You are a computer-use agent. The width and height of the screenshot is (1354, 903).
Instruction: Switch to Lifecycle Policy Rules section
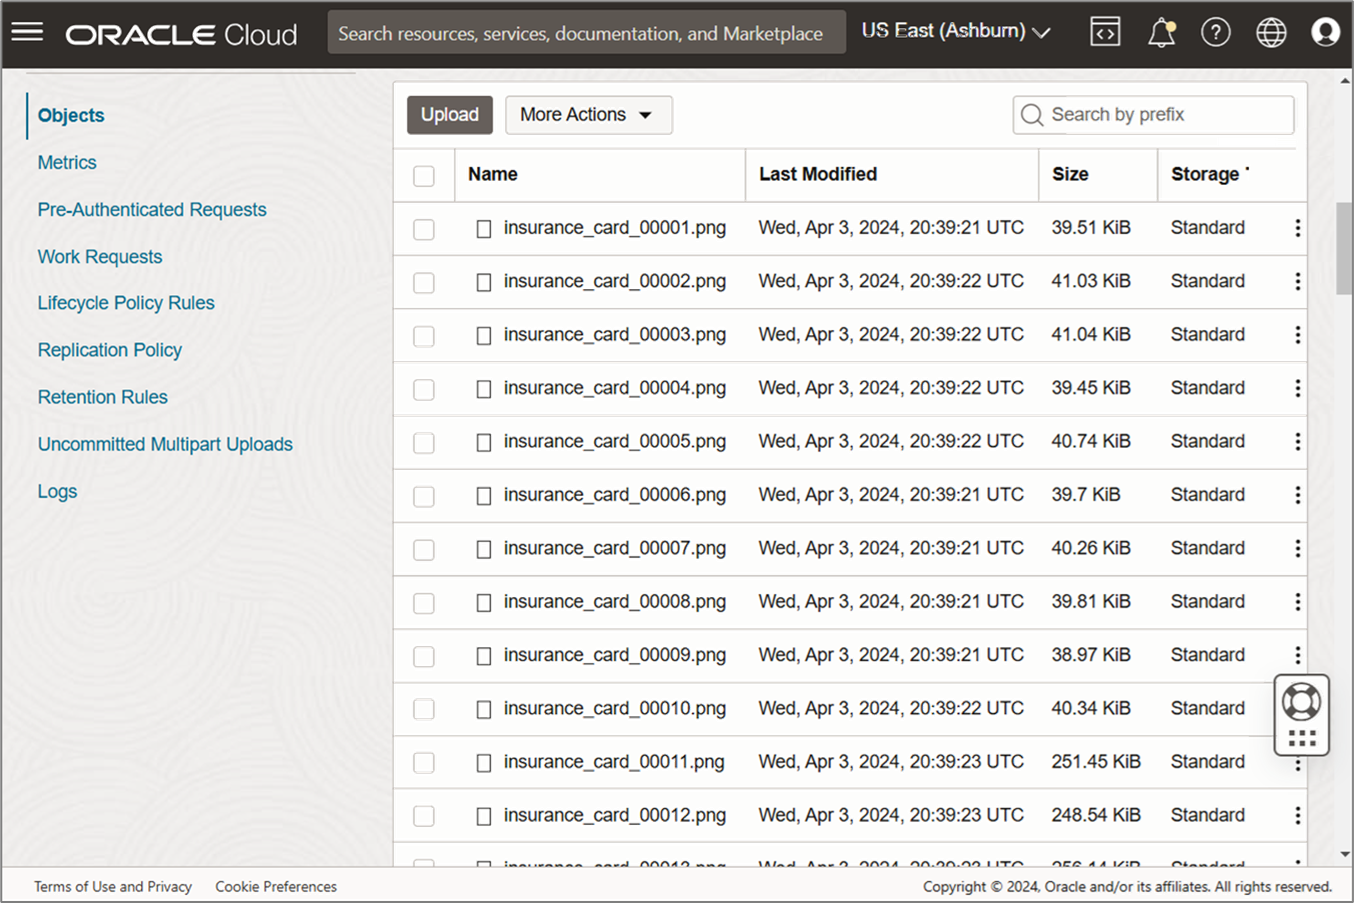click(x=126, y=303)
